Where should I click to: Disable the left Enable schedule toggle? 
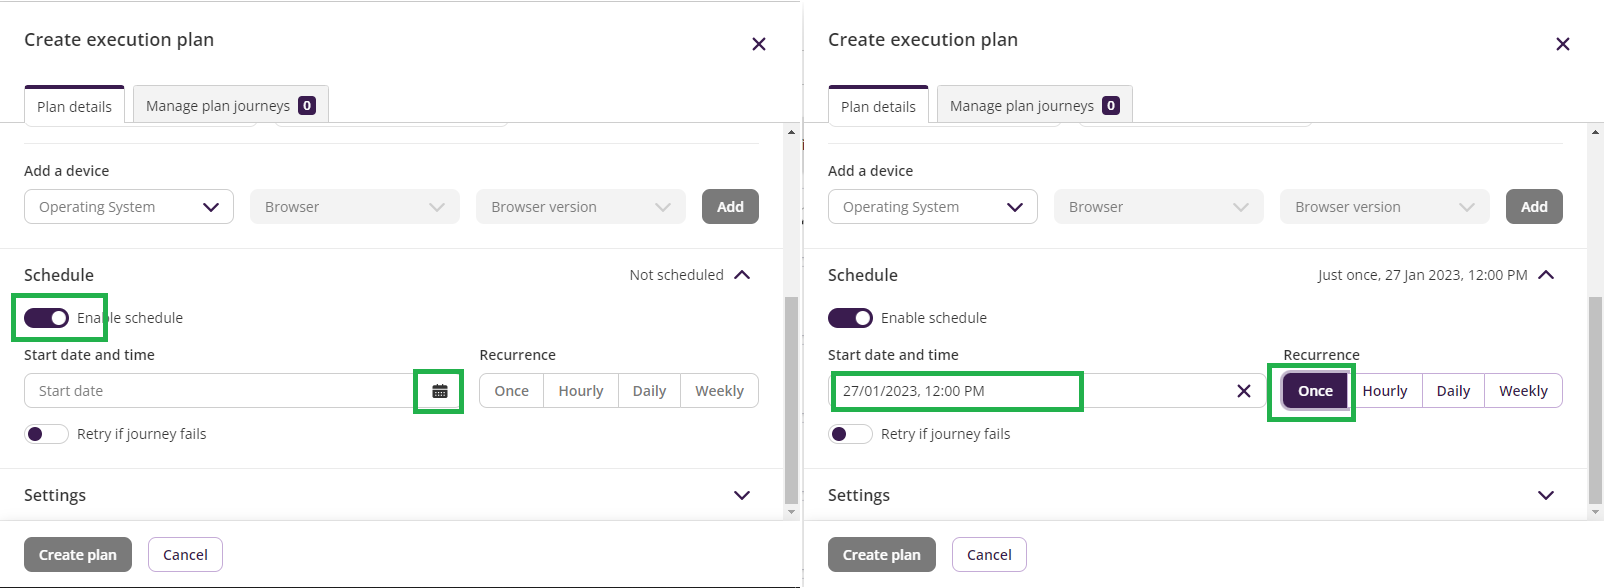46,318
